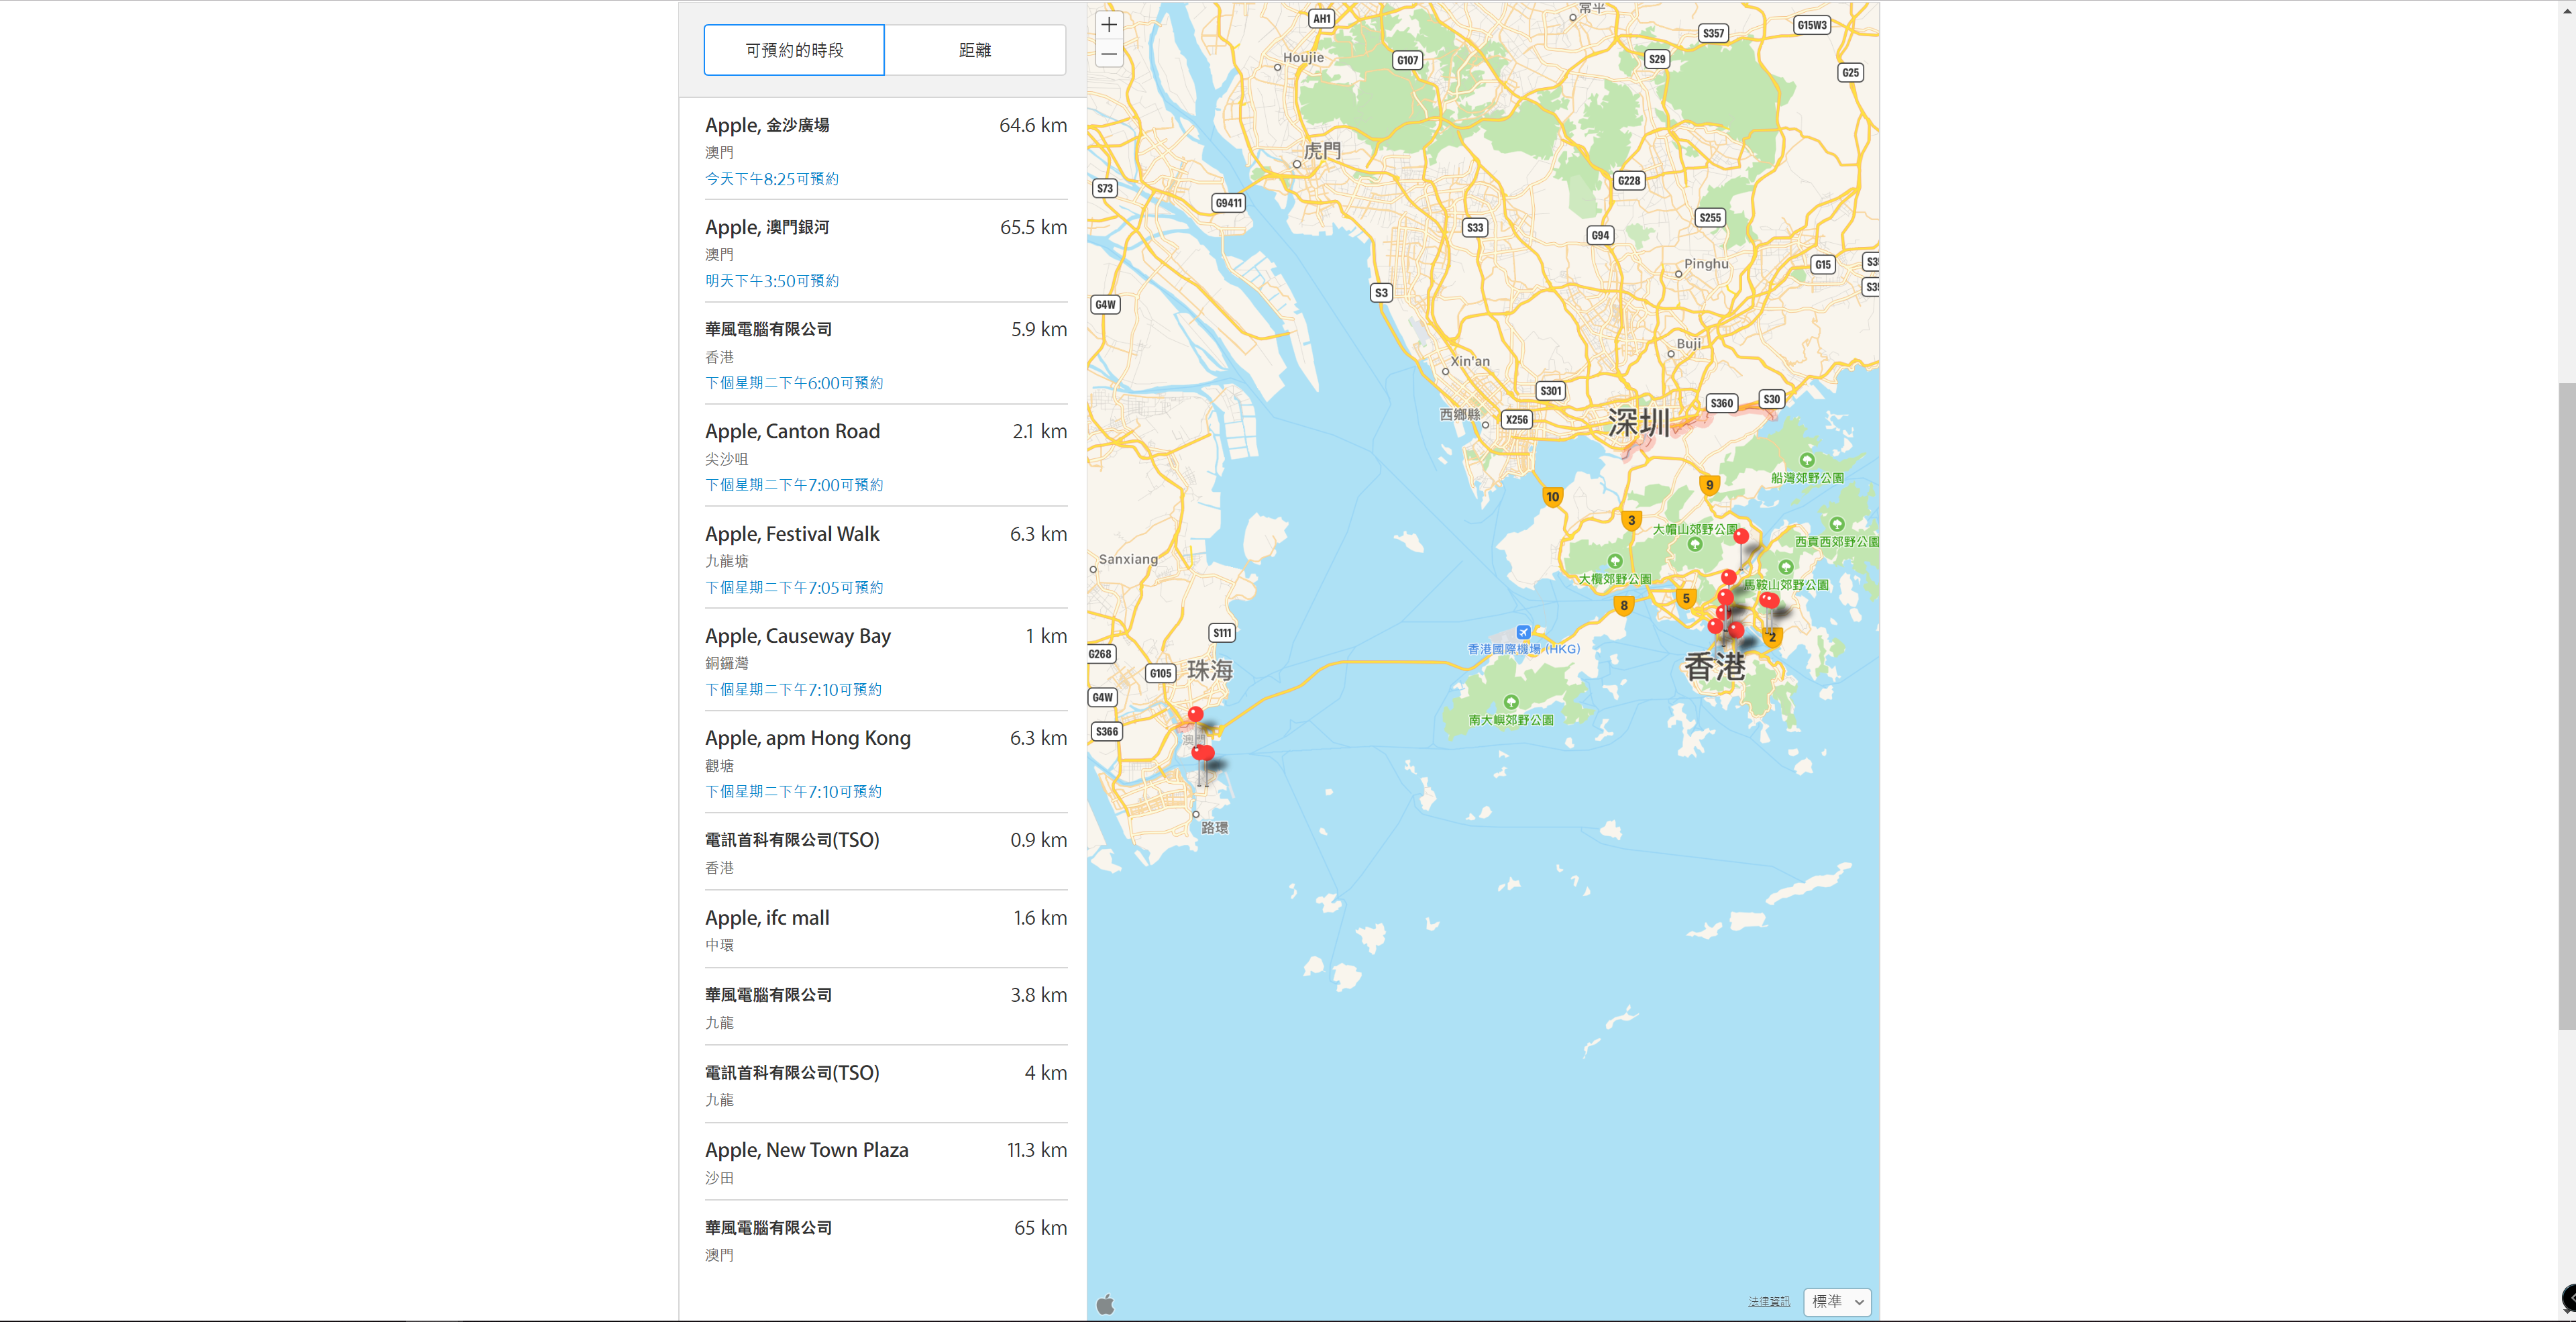Click the red pin north of 珠海 label's bridge
Screen dimensions: 2576x1322
[1195, 714]
